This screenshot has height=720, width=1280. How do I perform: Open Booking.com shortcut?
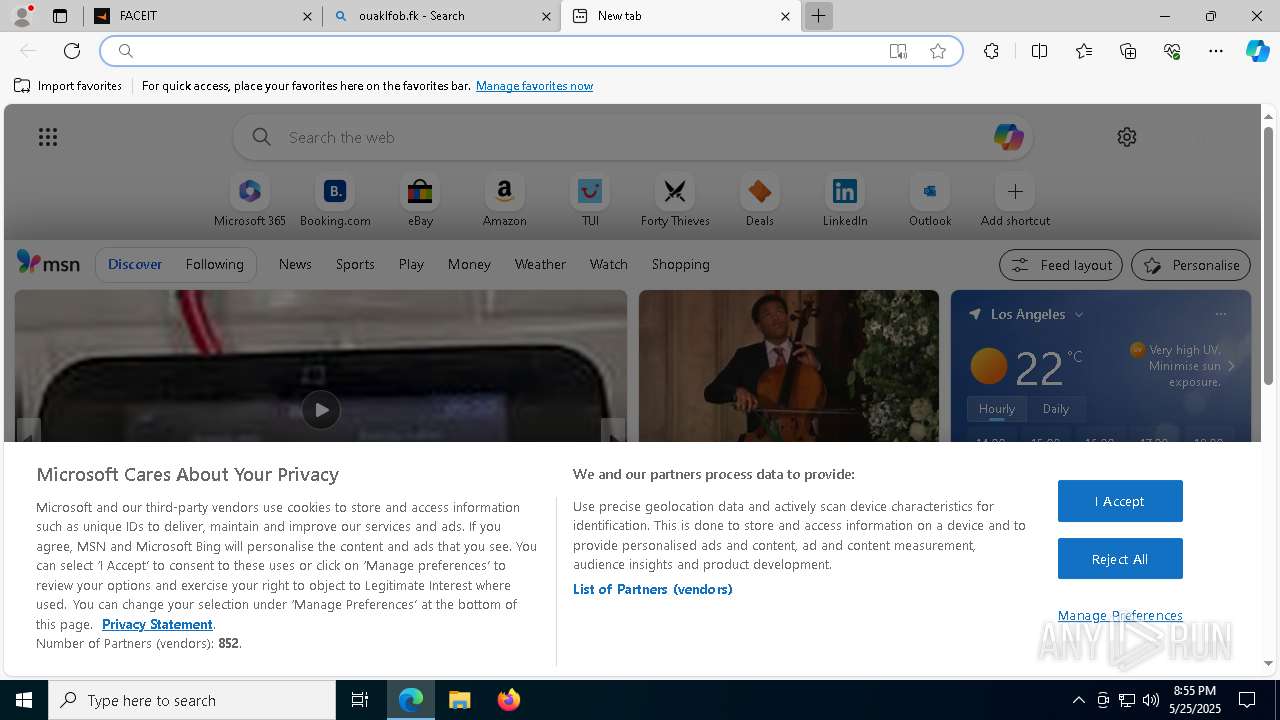click(x=335, y=201)
